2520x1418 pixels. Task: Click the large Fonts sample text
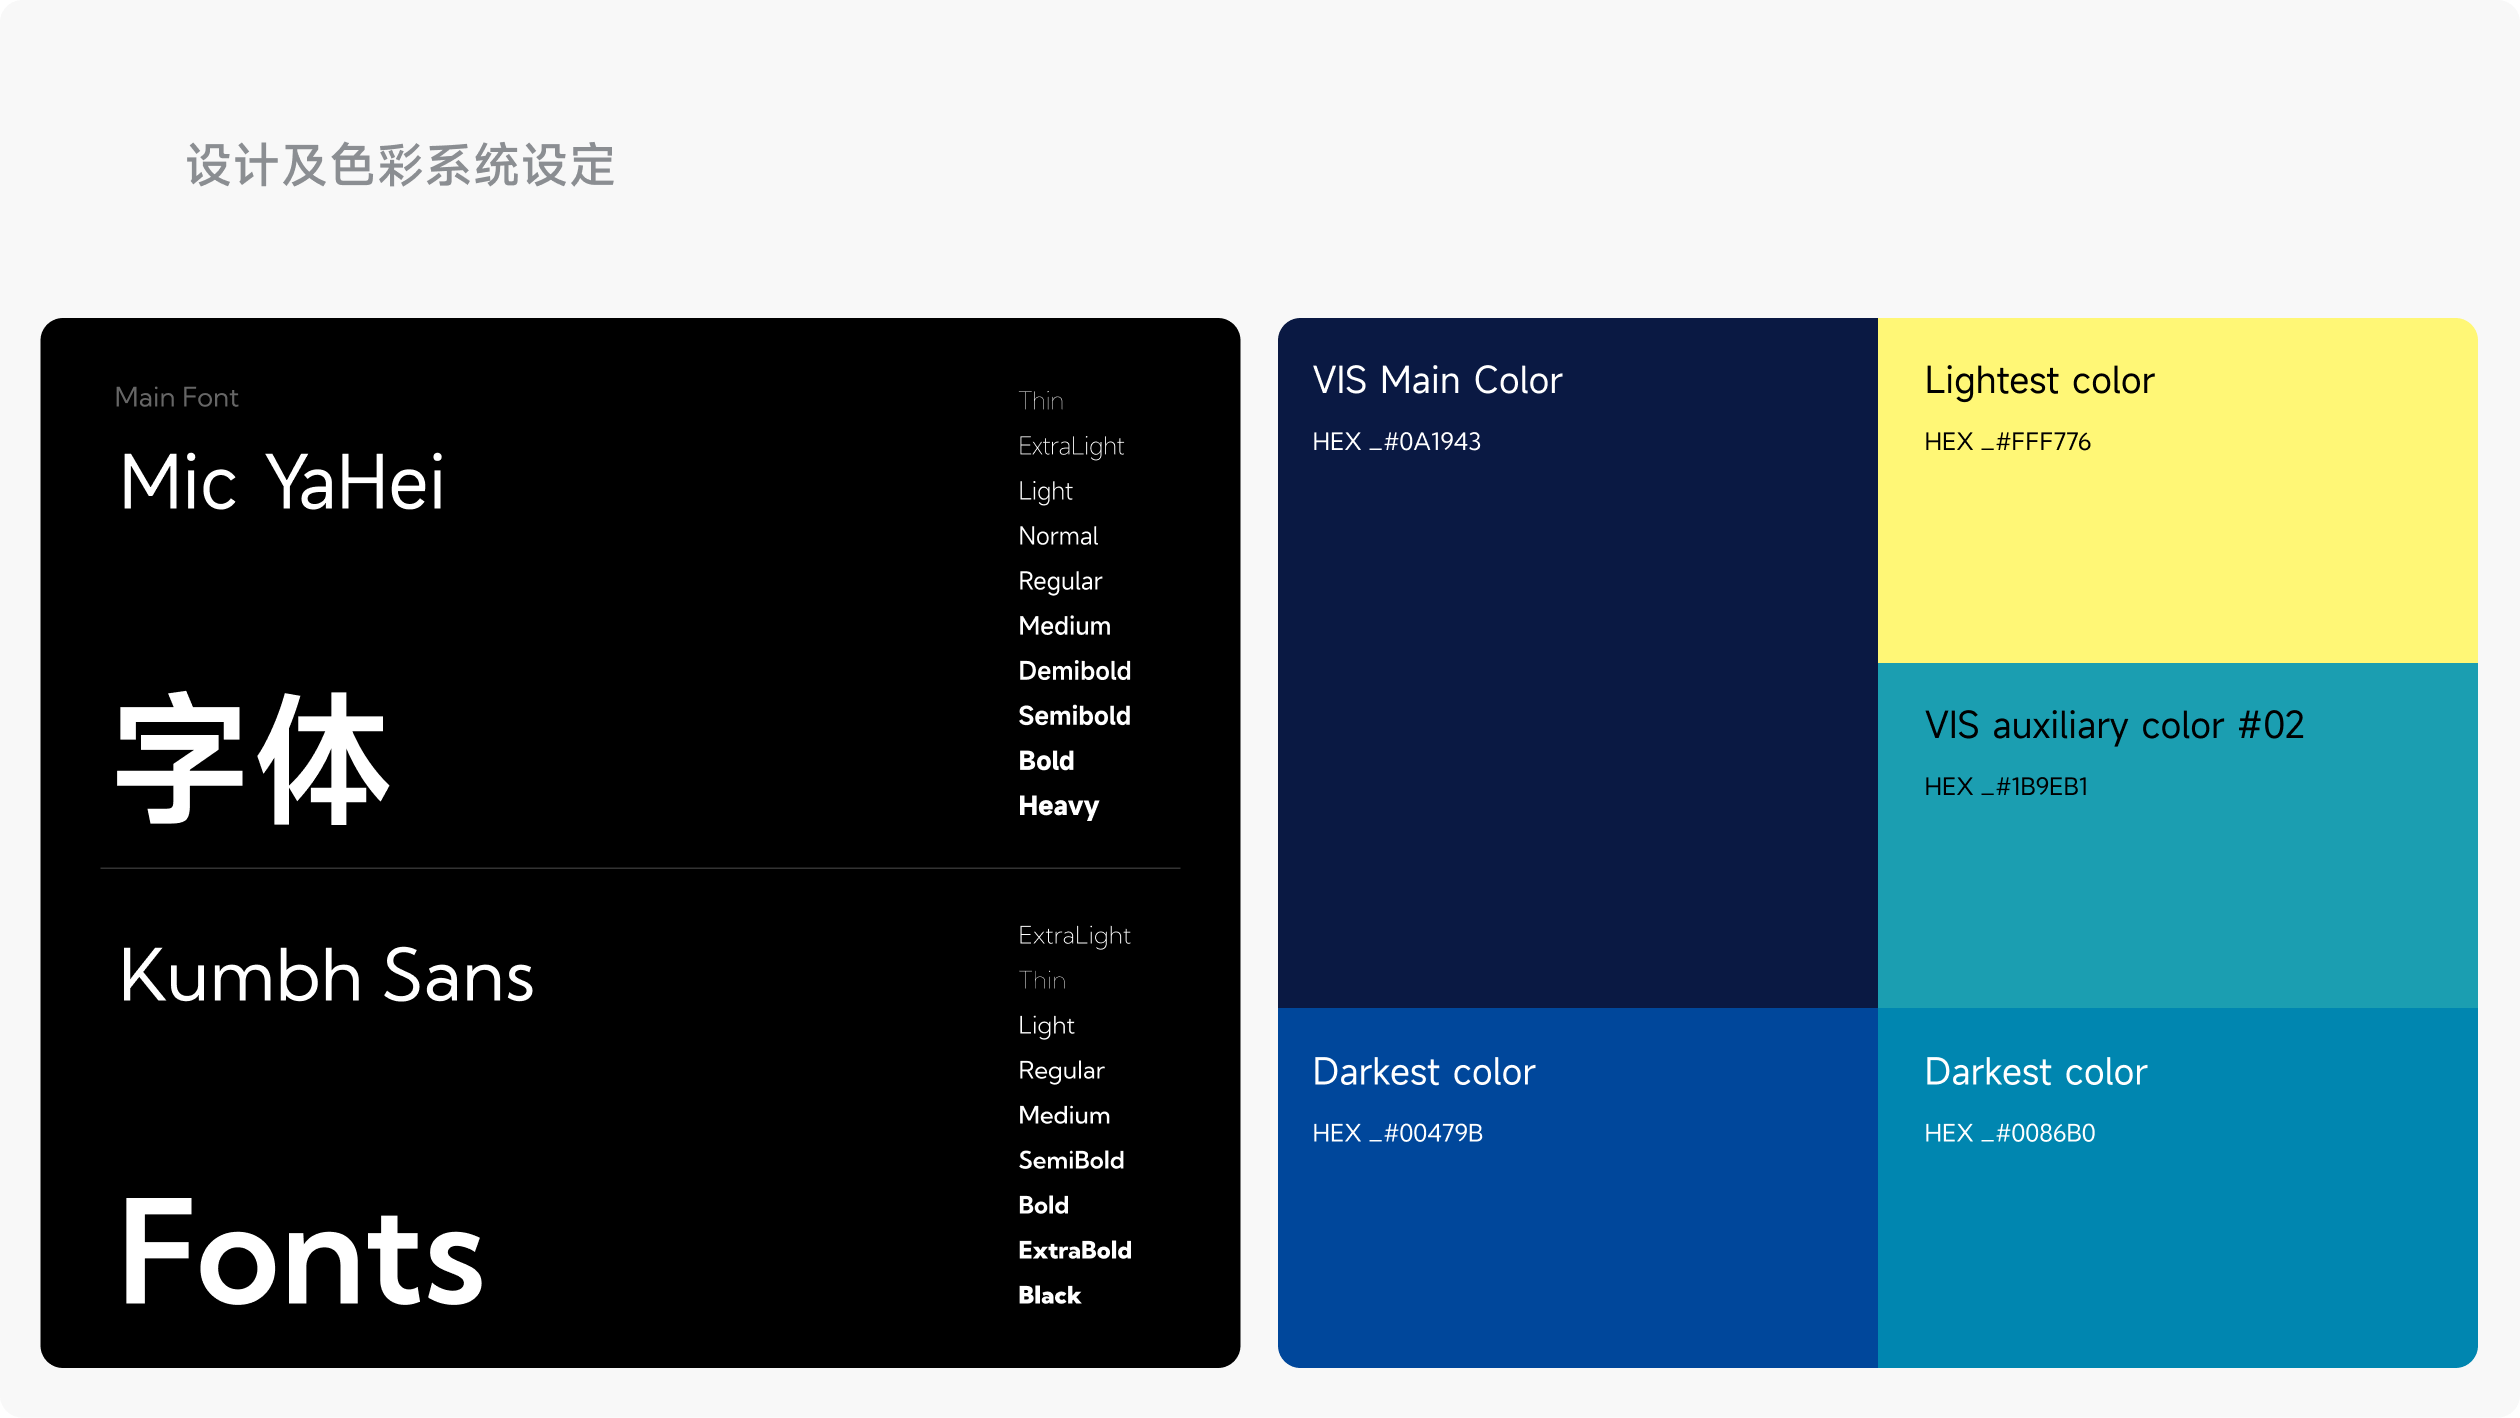(x=302, y=1252)
